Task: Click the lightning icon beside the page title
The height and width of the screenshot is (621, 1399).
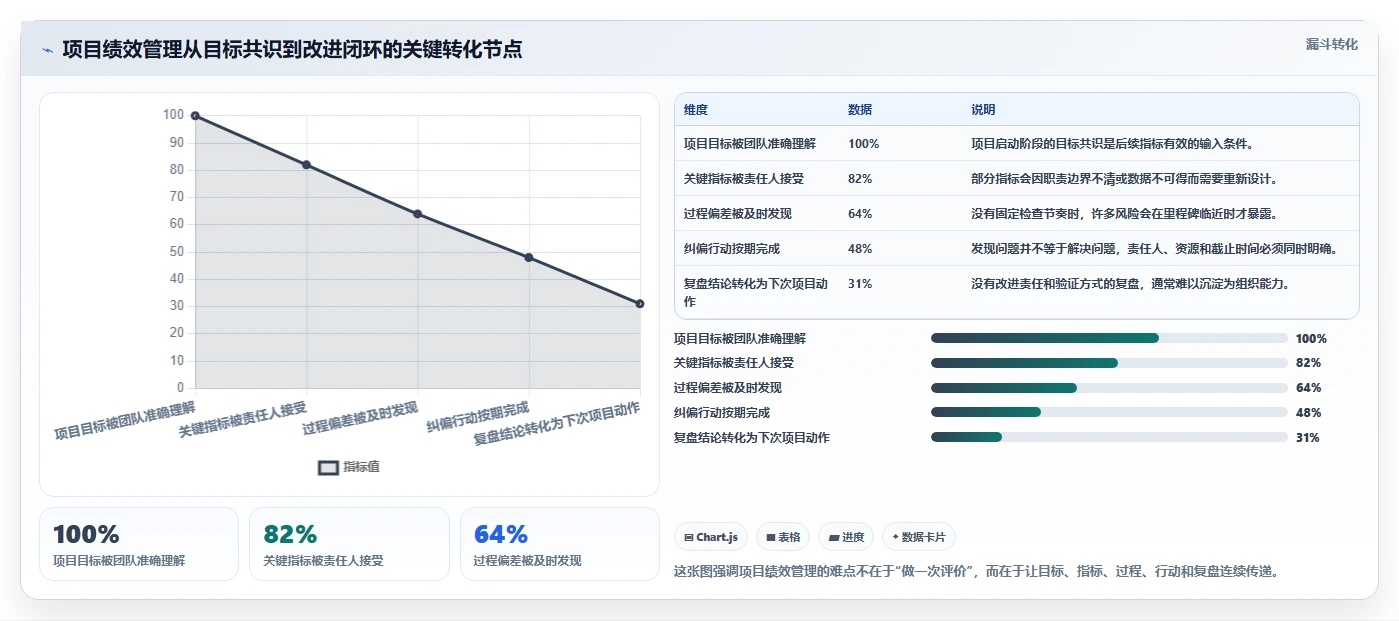Action: click(47, 50)
